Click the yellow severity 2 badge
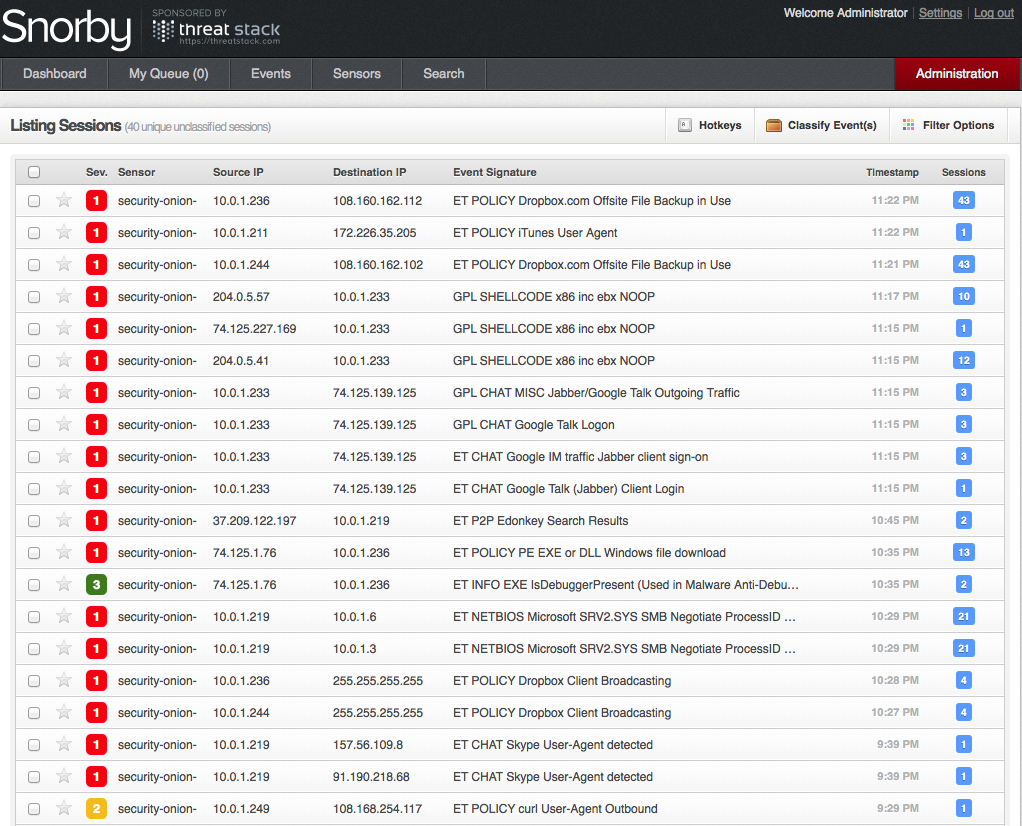This screenshot has width=1022, height=826. pos(96,809)
